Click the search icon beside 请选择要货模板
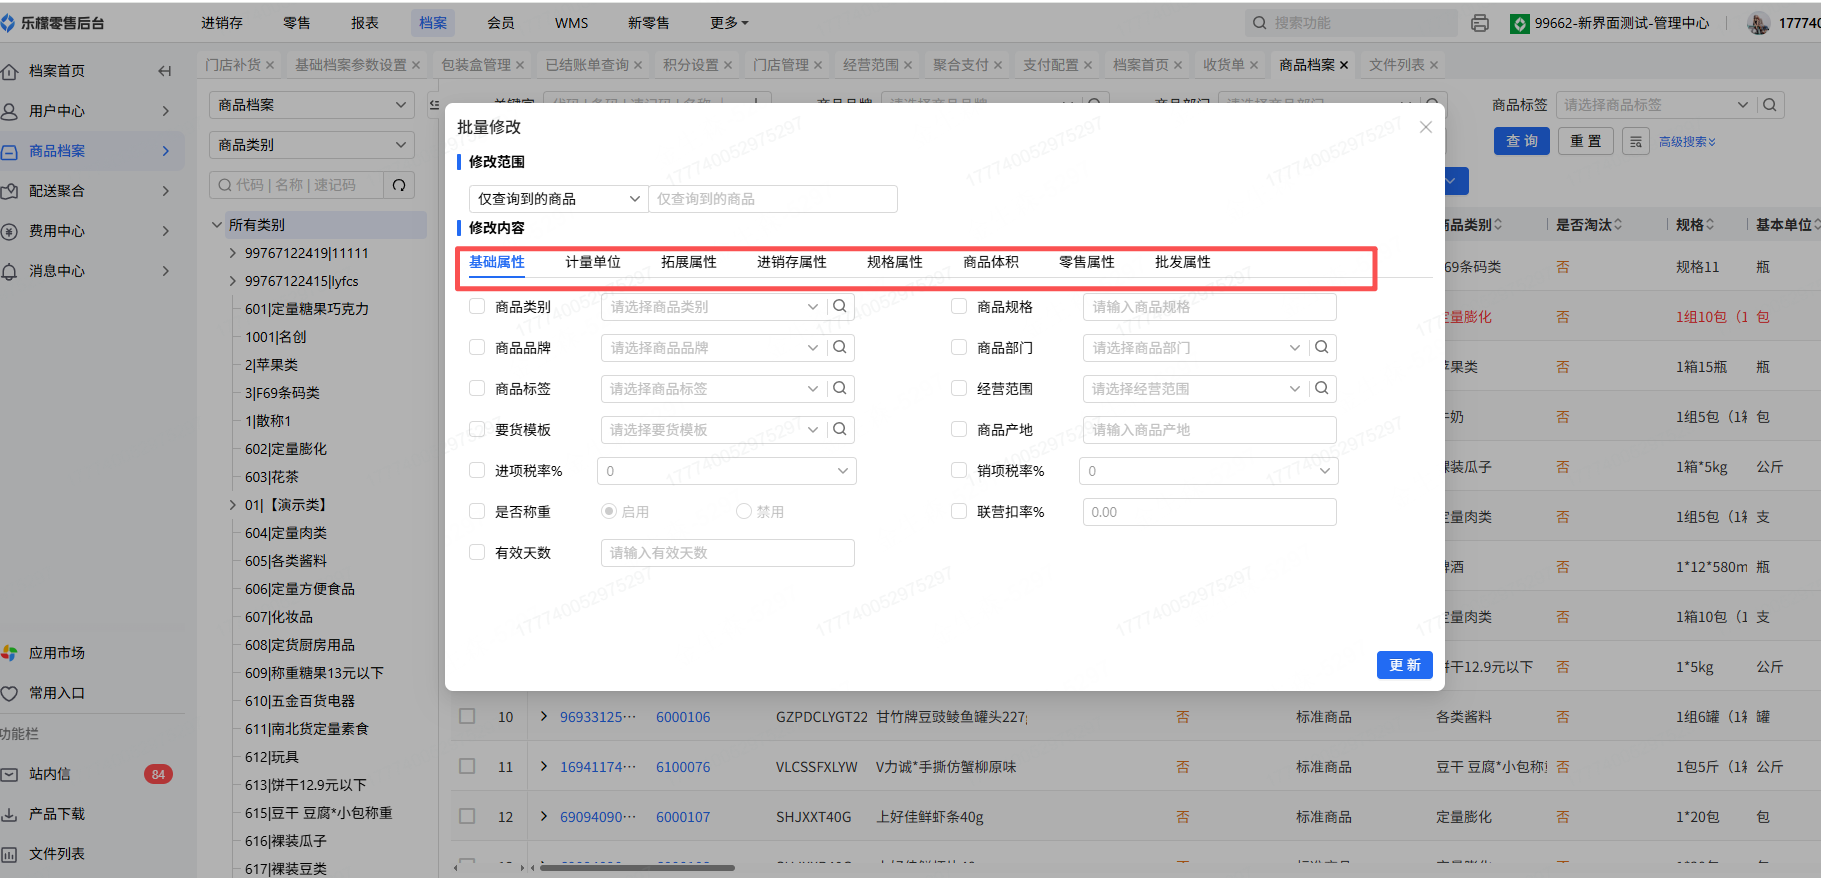 840,430
